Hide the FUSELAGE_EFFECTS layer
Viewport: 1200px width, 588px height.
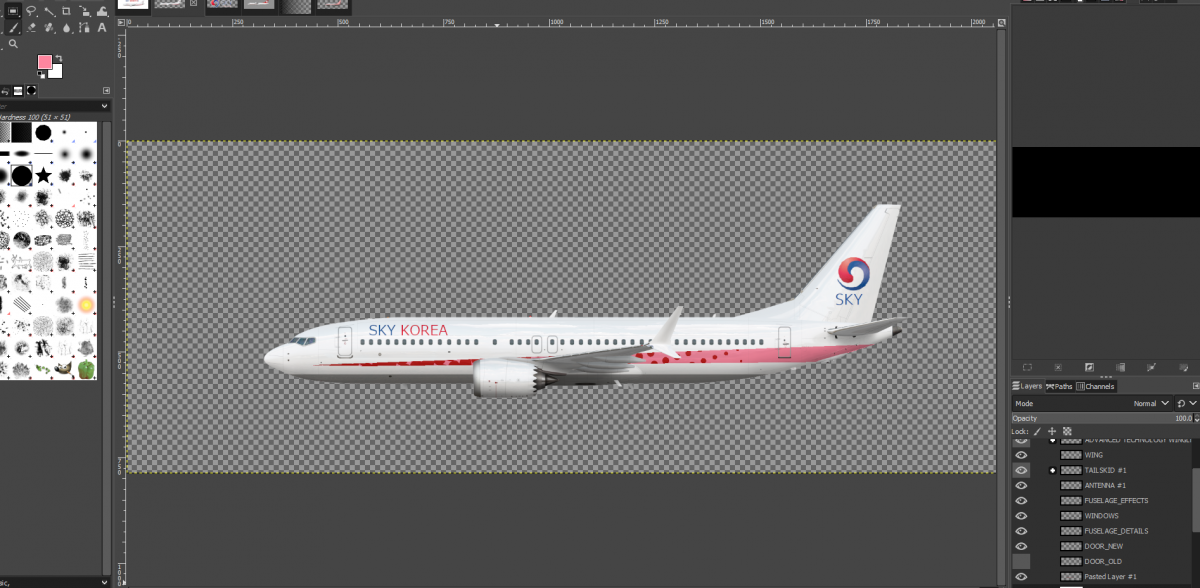[1021, 500]
